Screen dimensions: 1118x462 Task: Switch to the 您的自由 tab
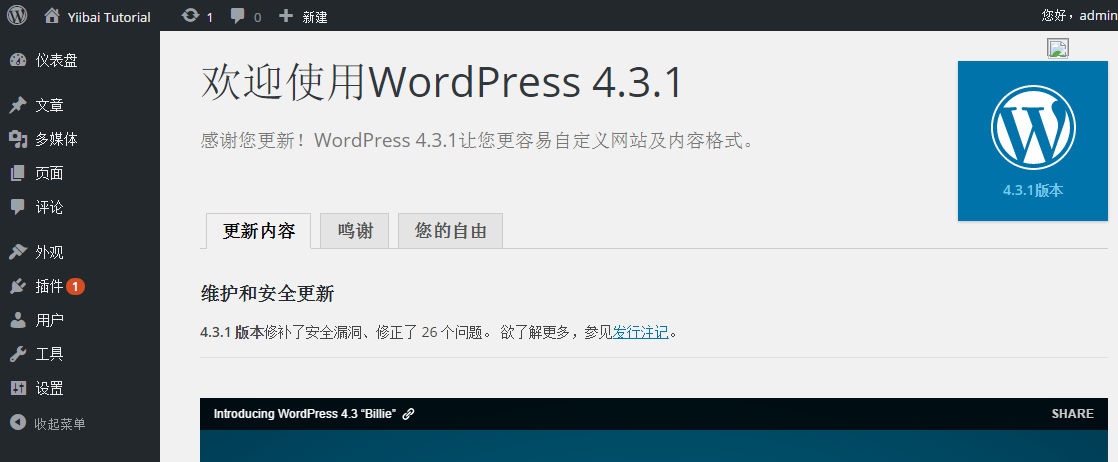click(450, 231)
